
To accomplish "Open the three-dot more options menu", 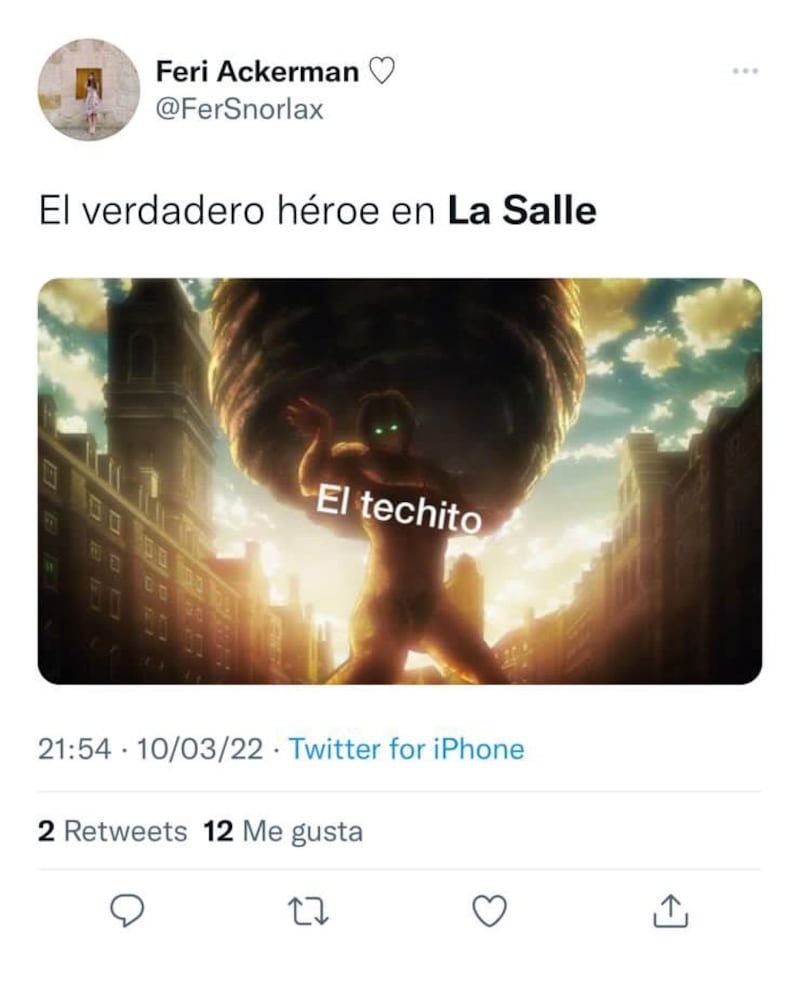I will [x=746, y=71].
